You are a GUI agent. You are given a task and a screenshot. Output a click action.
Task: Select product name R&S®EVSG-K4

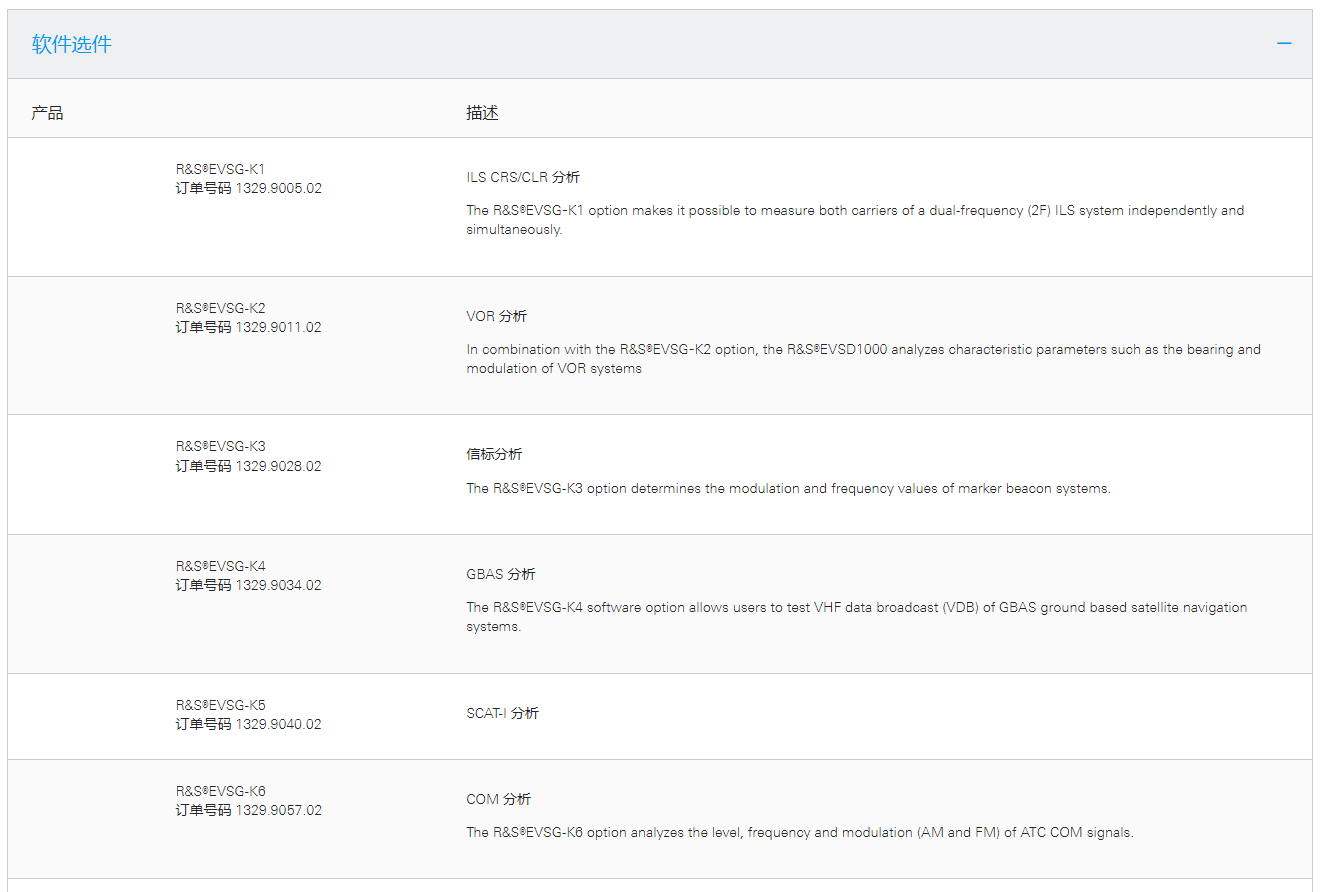(x=221, y=566)
